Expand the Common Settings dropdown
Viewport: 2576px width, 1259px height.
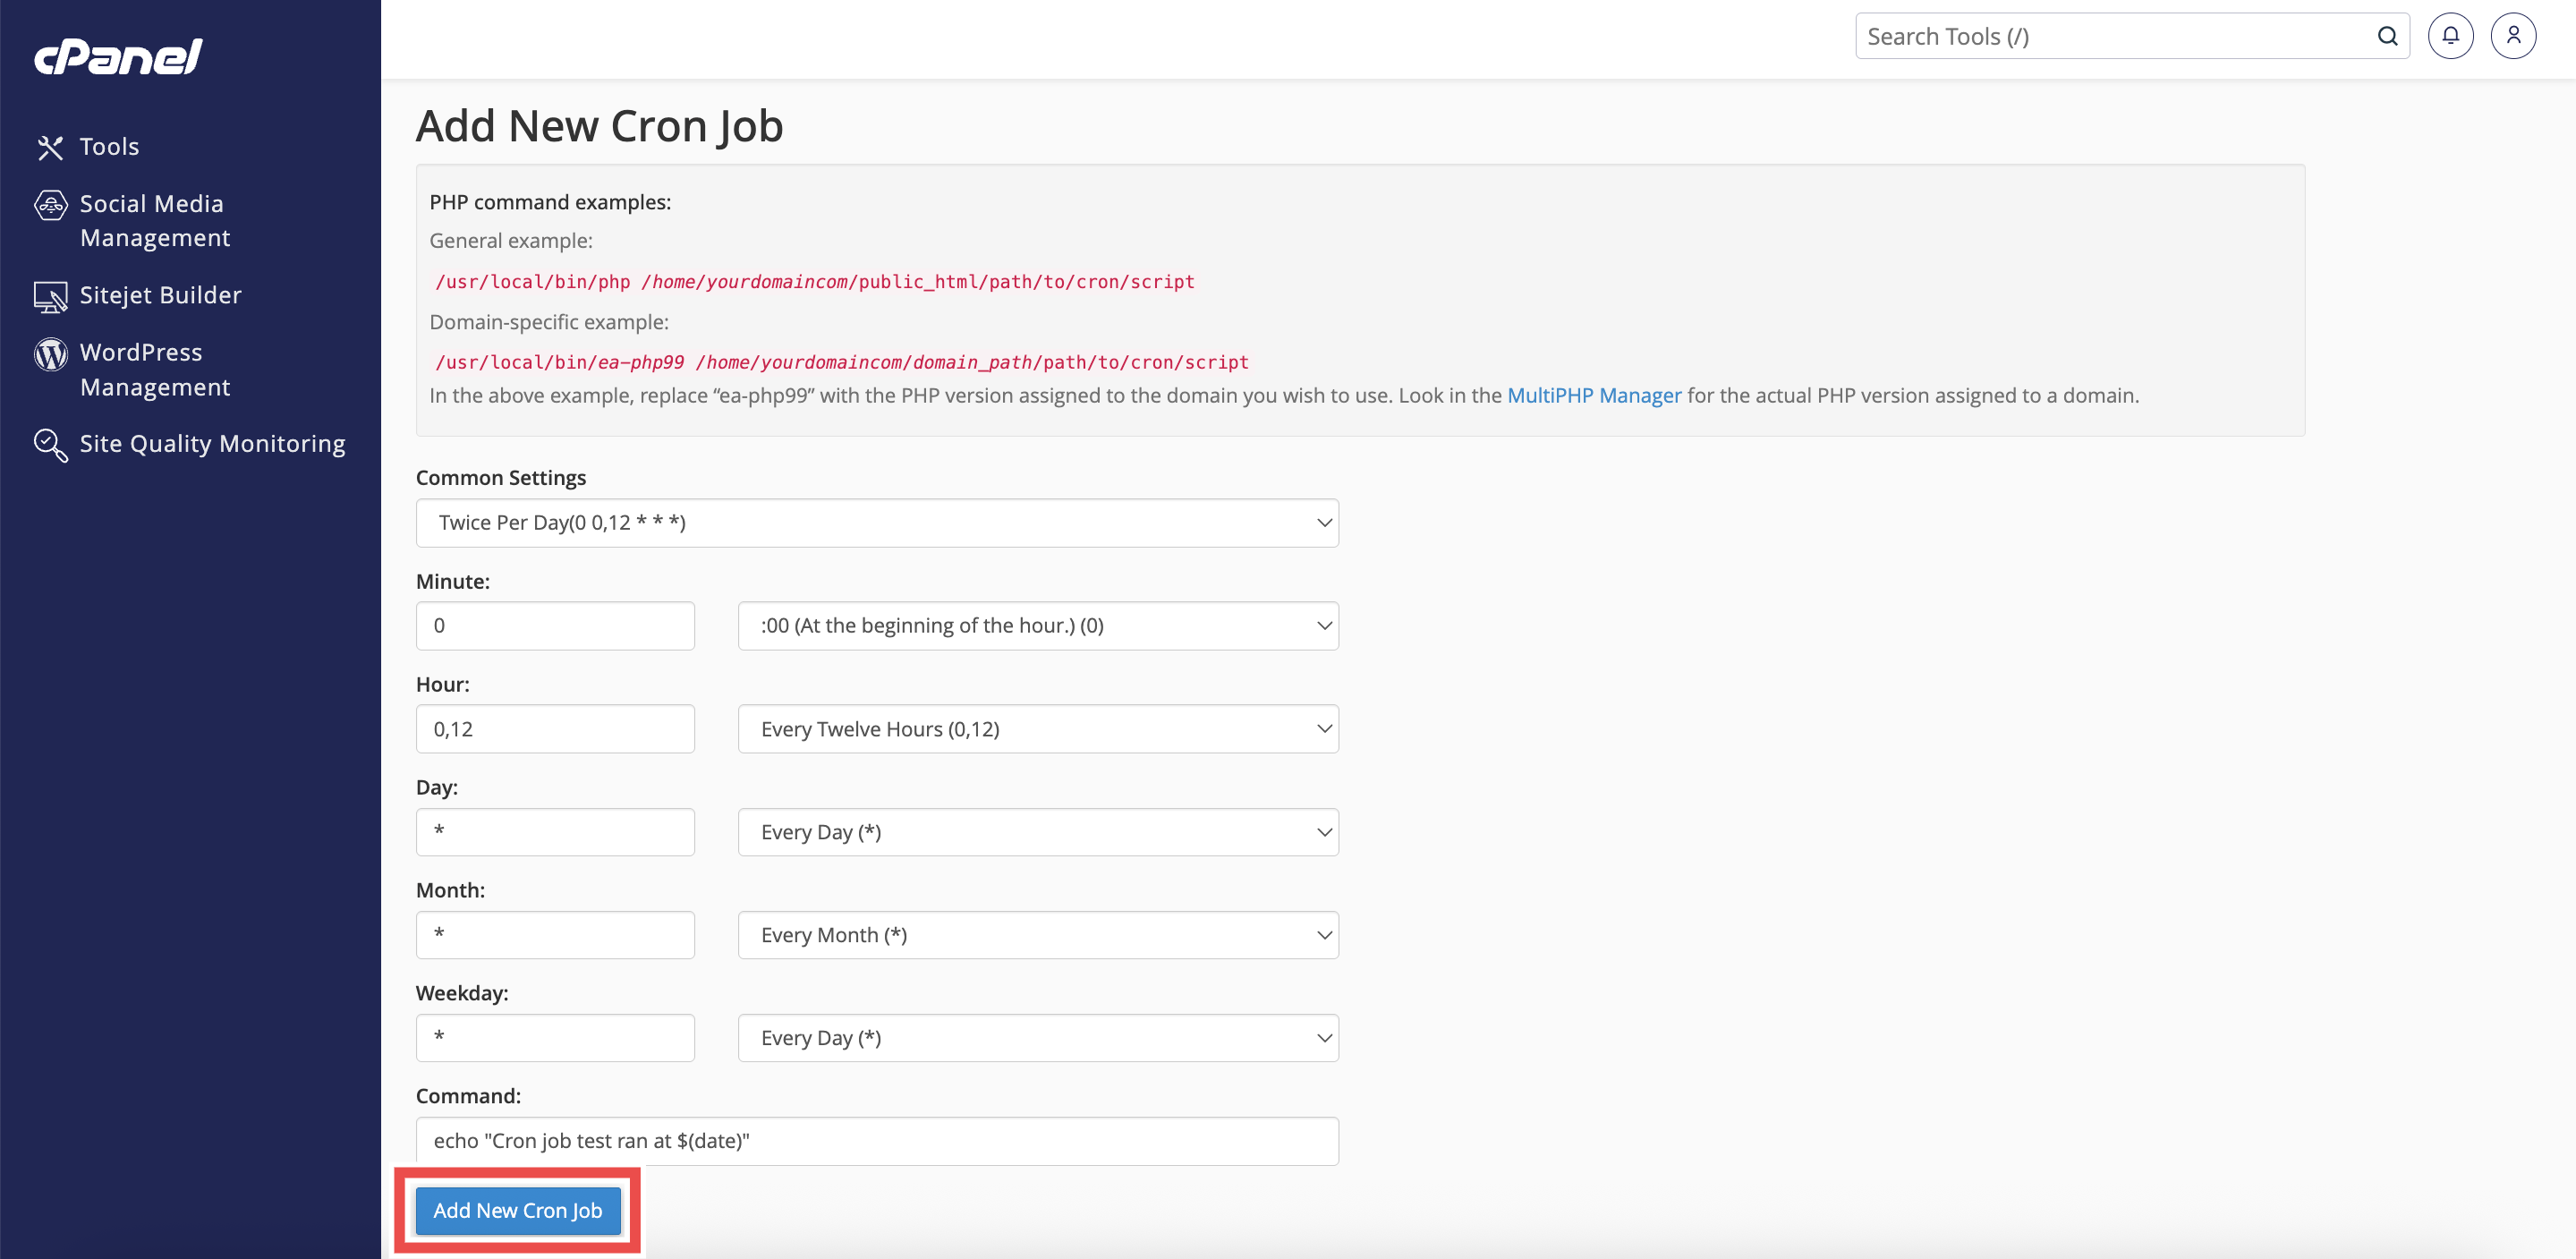pyautogui.click(x=876, y=523)
